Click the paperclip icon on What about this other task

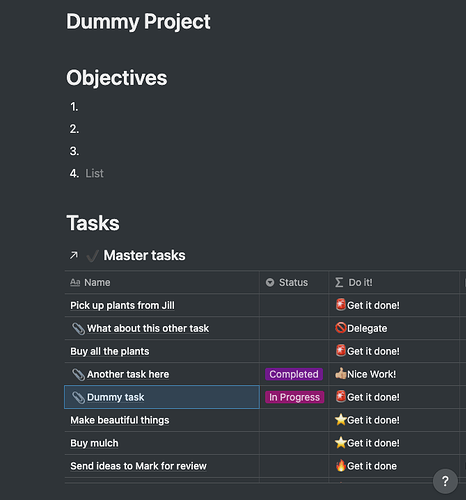78,328
